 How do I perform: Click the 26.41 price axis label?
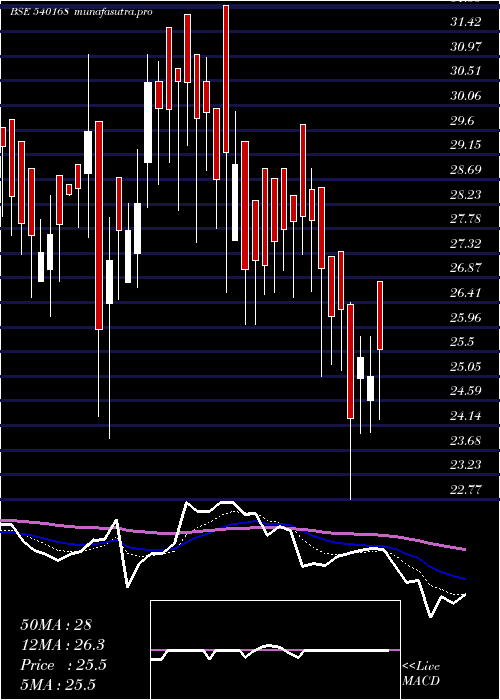point(466,293)
